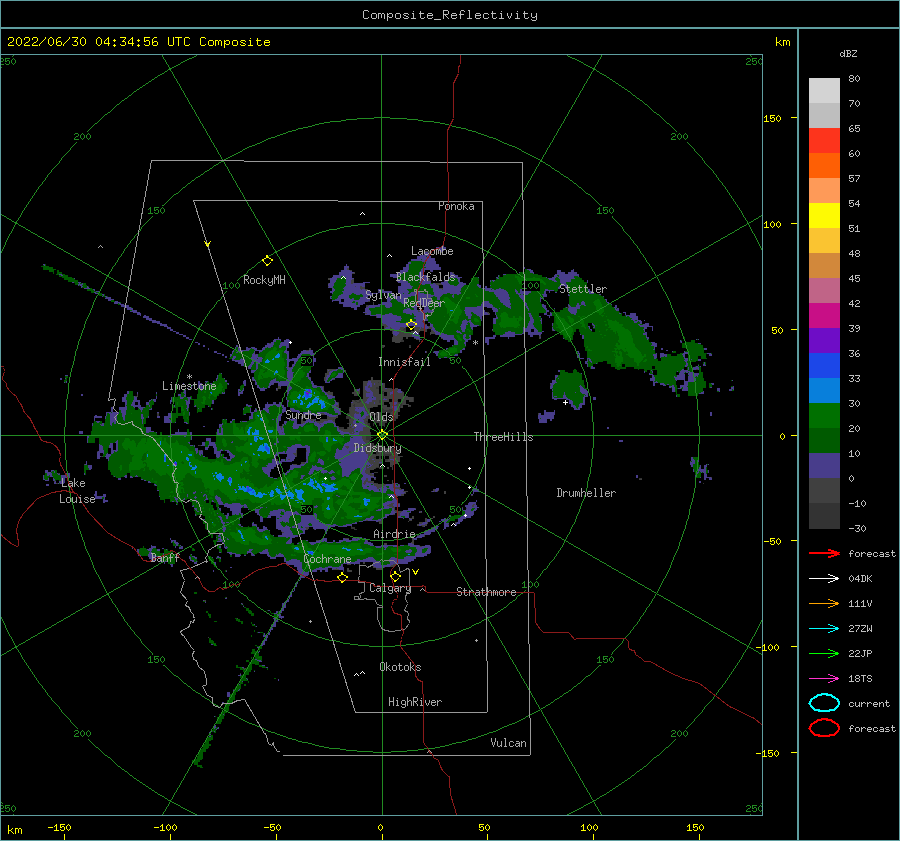Click the Sundre label

pyautogui.click(x=303, y=415)
